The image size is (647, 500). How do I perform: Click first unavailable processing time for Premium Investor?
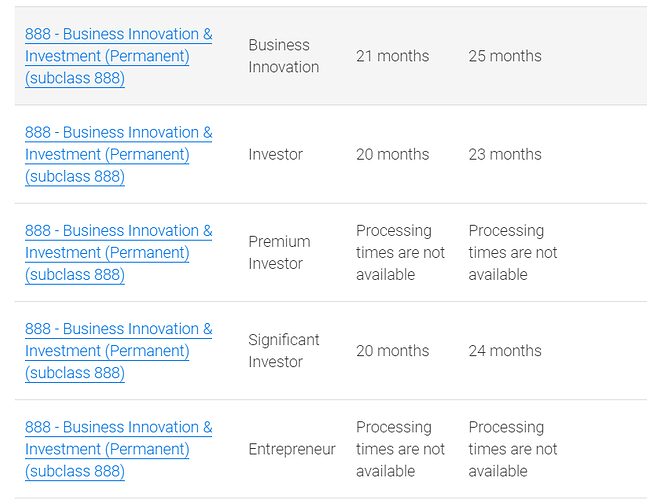(400, 252)
